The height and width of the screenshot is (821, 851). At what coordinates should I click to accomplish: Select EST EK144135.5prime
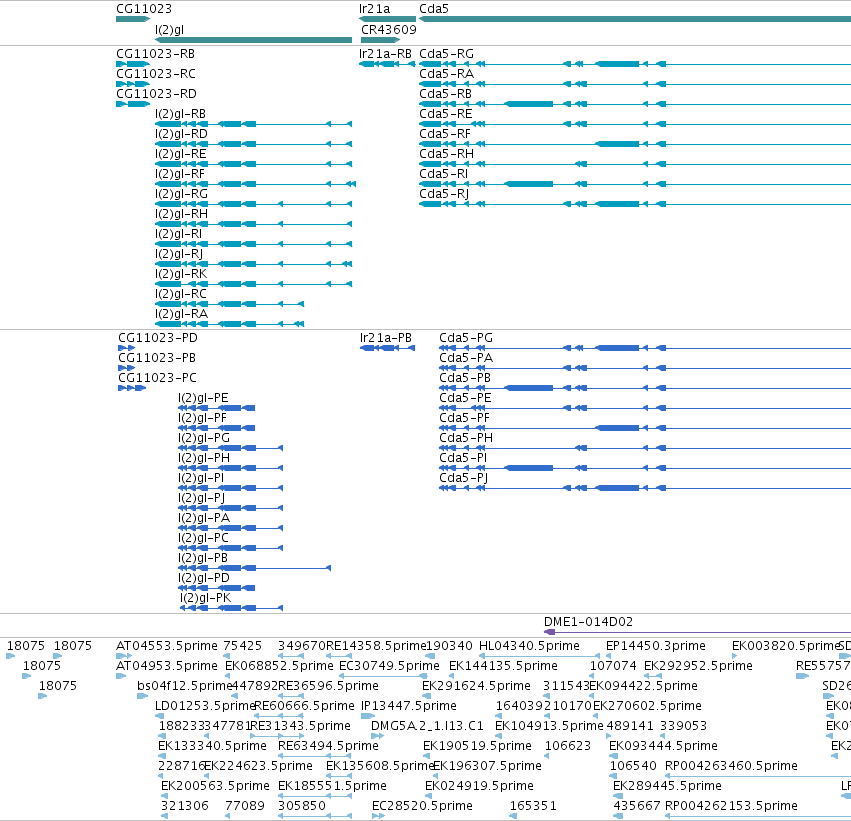pos(503,666)
